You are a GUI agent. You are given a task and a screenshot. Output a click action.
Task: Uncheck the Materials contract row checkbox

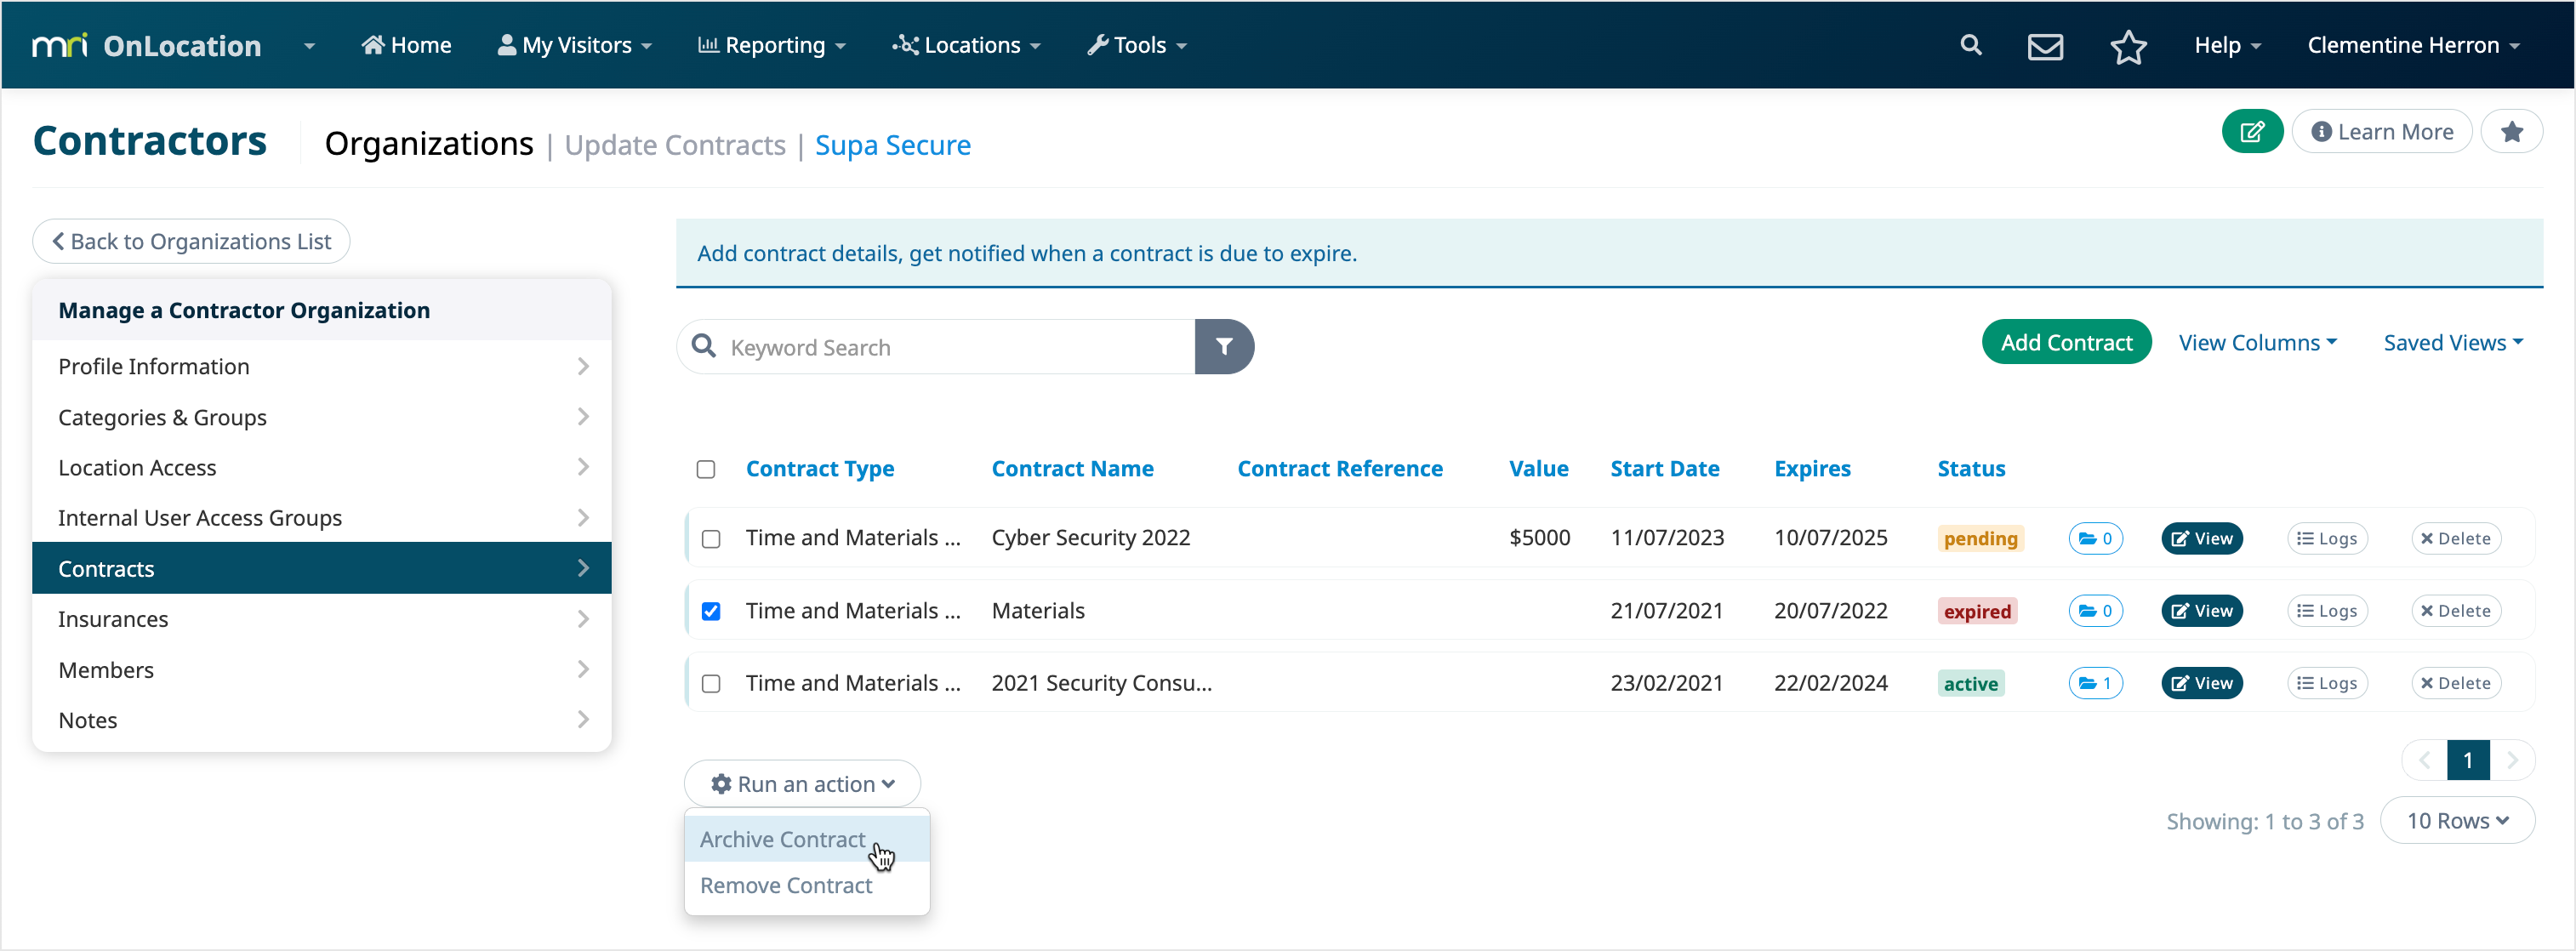tap(711, 611)
